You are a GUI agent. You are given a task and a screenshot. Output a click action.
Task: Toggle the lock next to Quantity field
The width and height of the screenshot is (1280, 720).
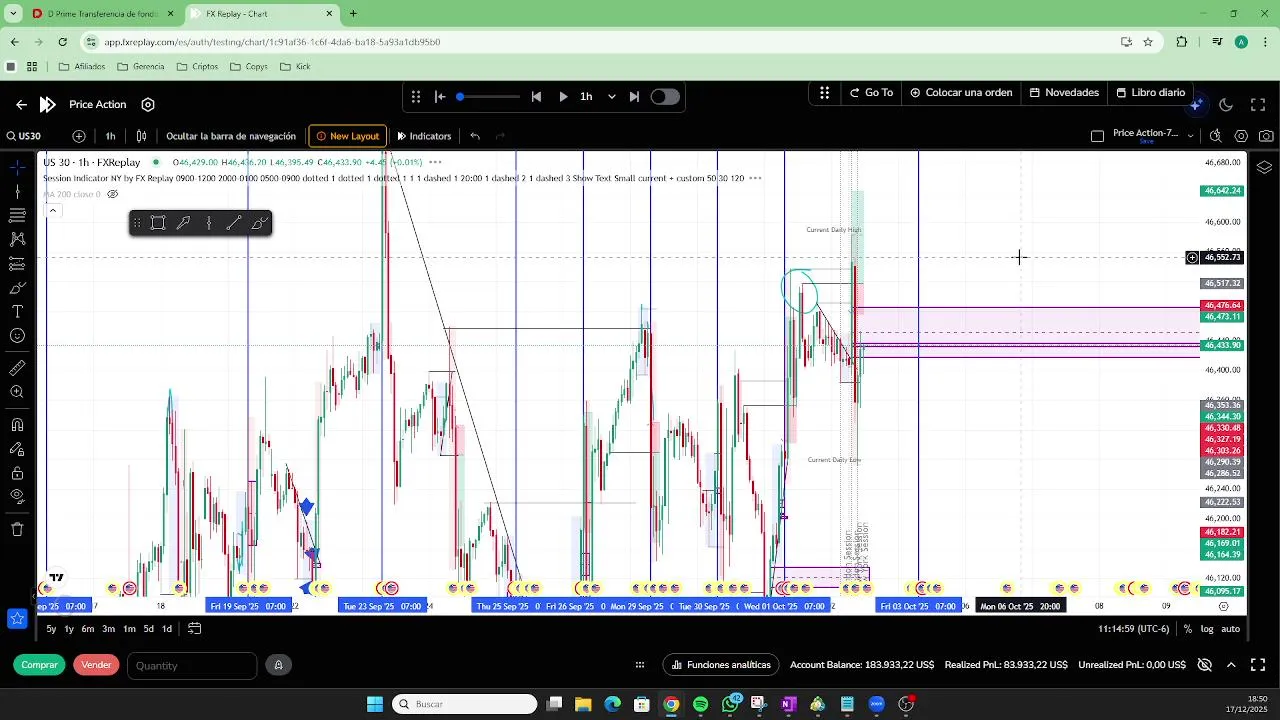tap(278, 665)
